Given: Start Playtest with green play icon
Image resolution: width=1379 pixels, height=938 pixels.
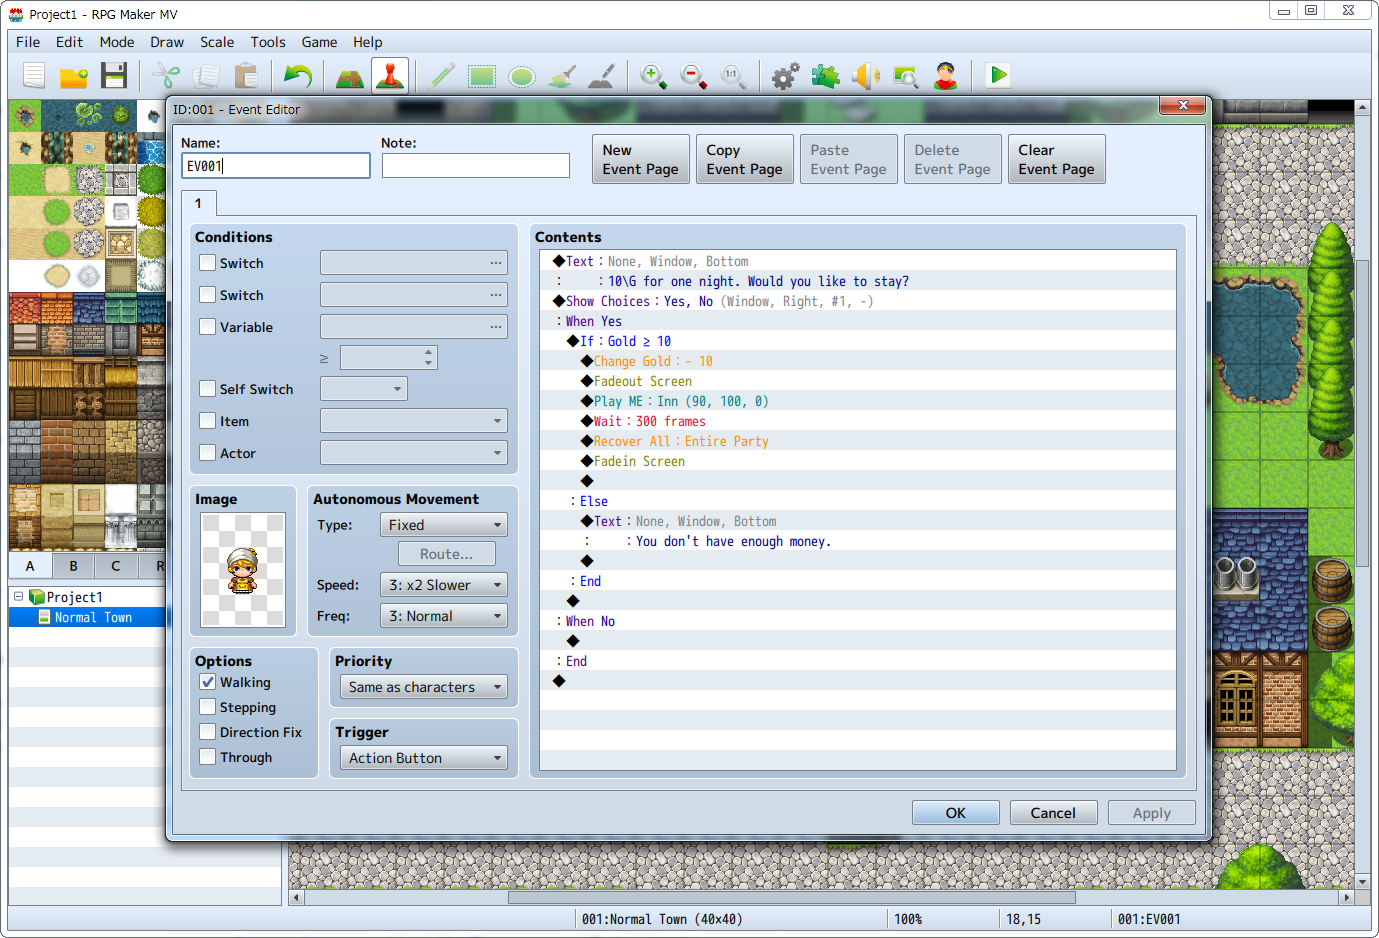Looking at the screenshot, I should (x=998, y=76).
